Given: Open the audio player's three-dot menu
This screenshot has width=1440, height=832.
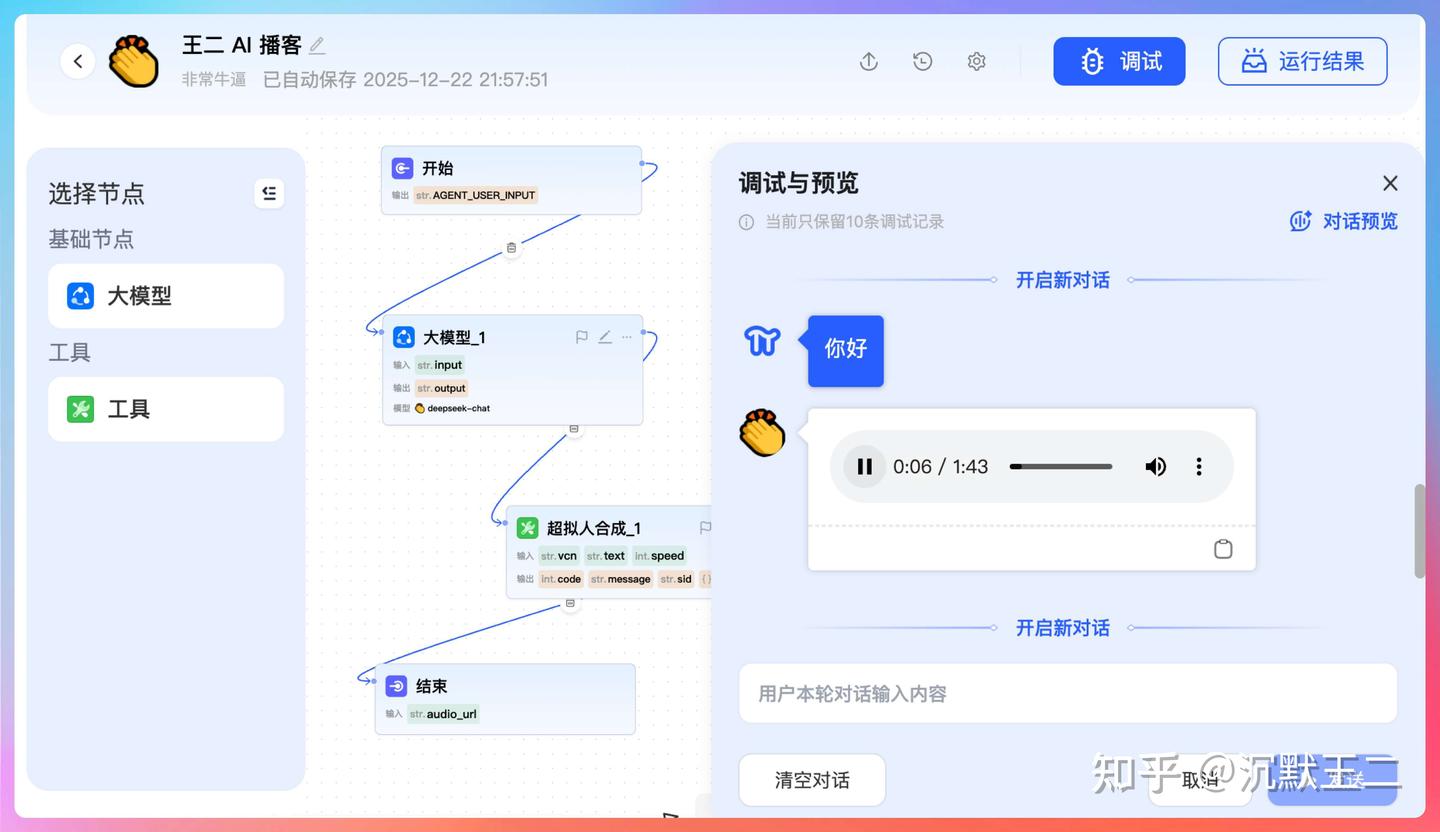Looking at the screenshot, I should [1198, 466].
